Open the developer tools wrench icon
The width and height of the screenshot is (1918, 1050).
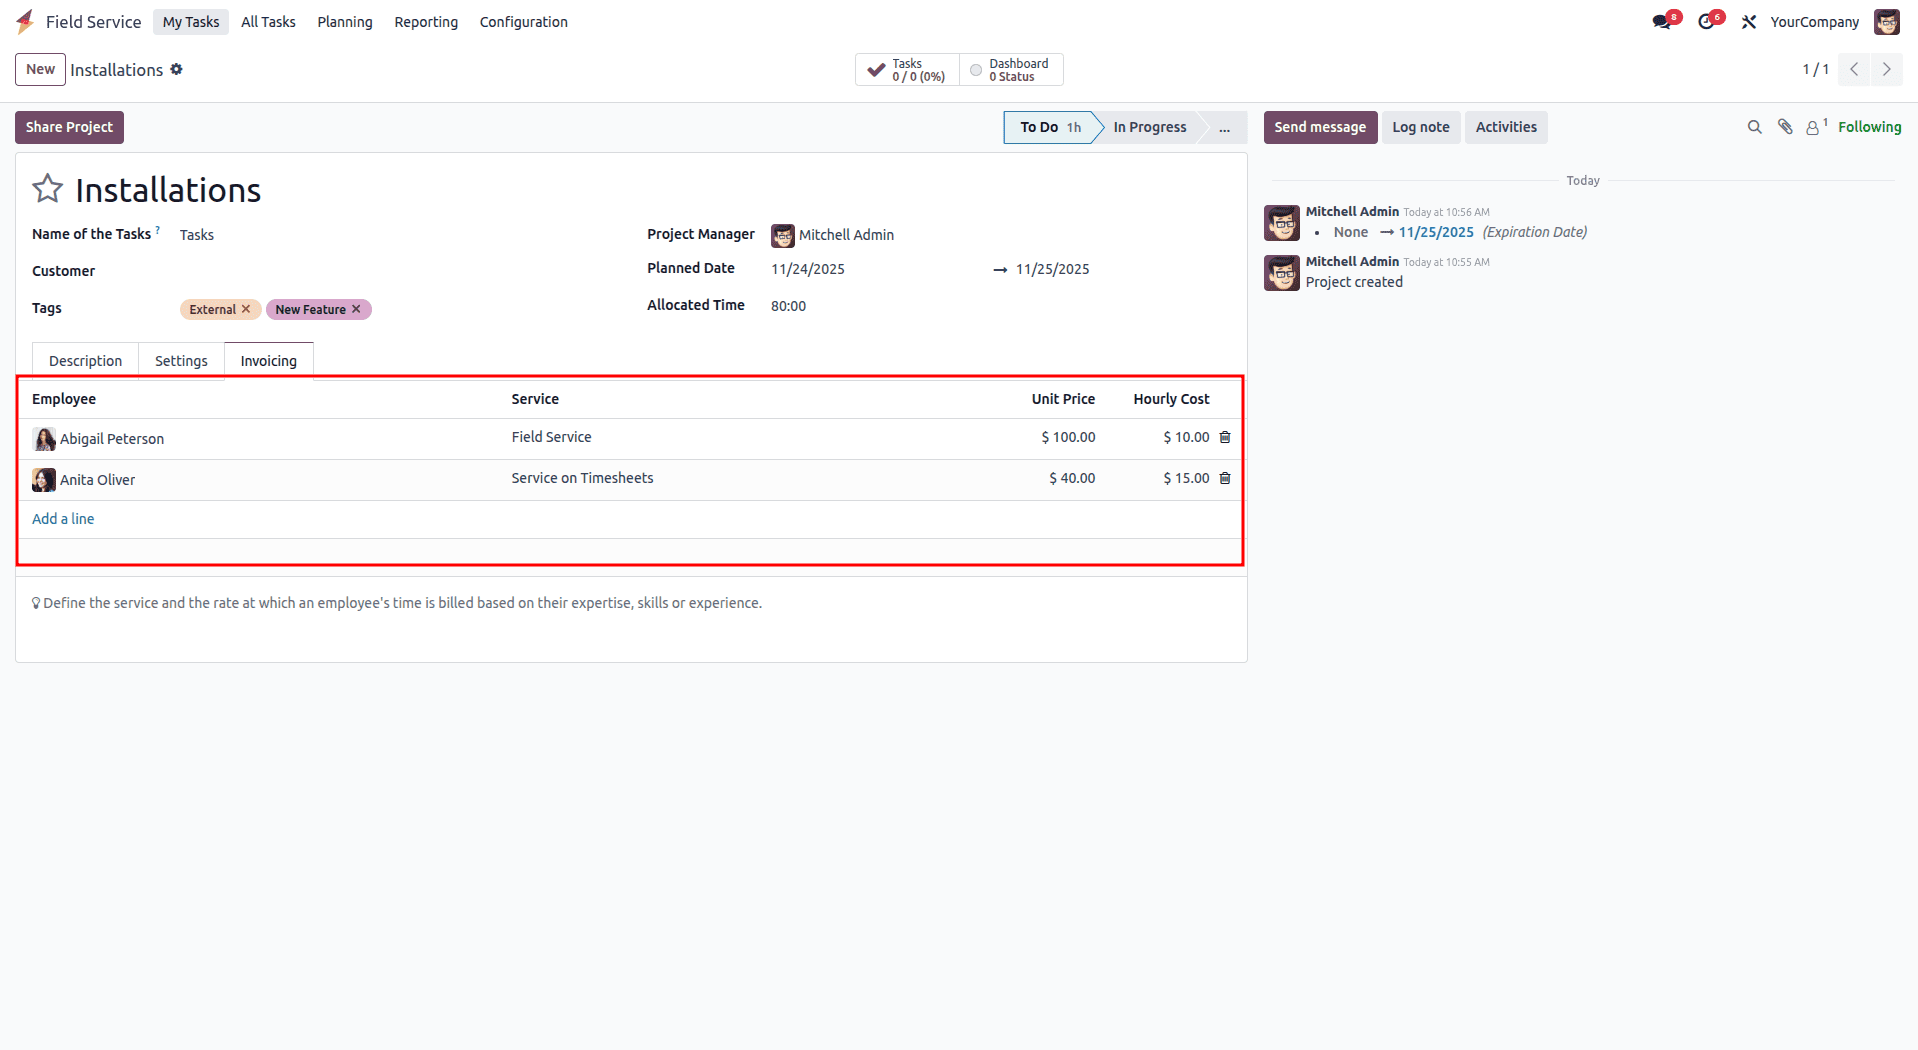tap(1748, 21)
